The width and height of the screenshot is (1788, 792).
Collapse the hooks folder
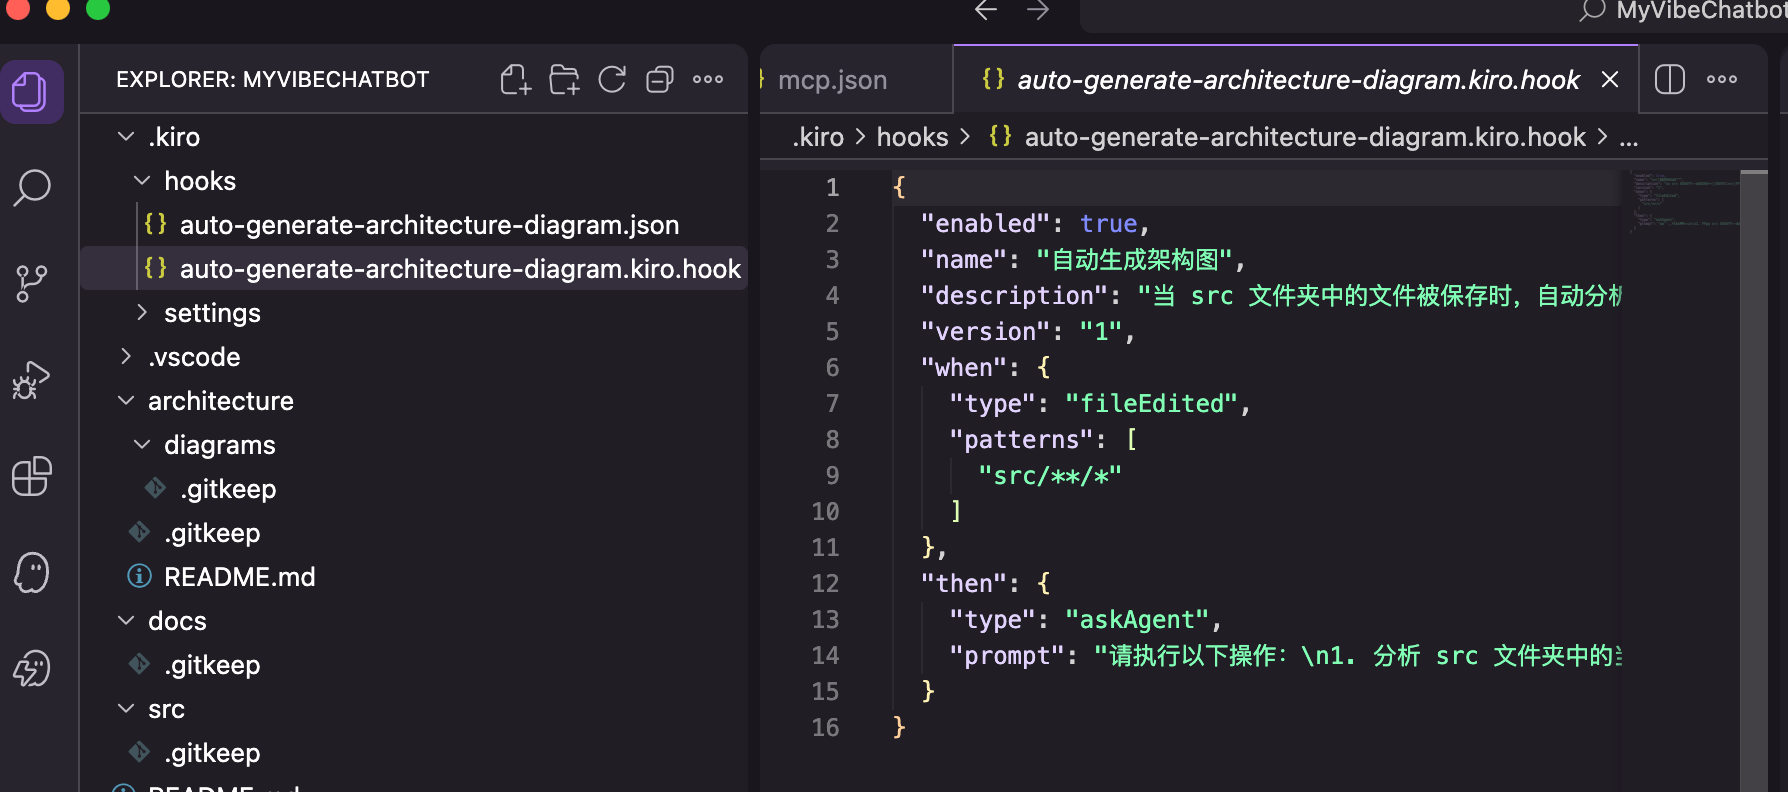(200, 181)
